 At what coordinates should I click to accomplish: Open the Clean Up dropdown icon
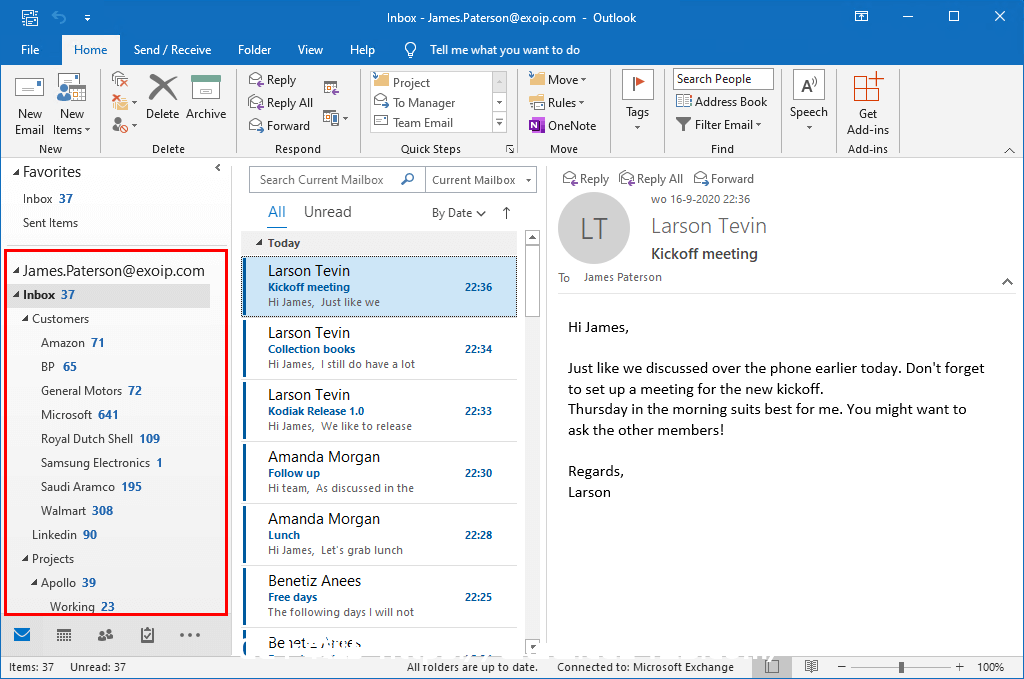coord(124,103)
